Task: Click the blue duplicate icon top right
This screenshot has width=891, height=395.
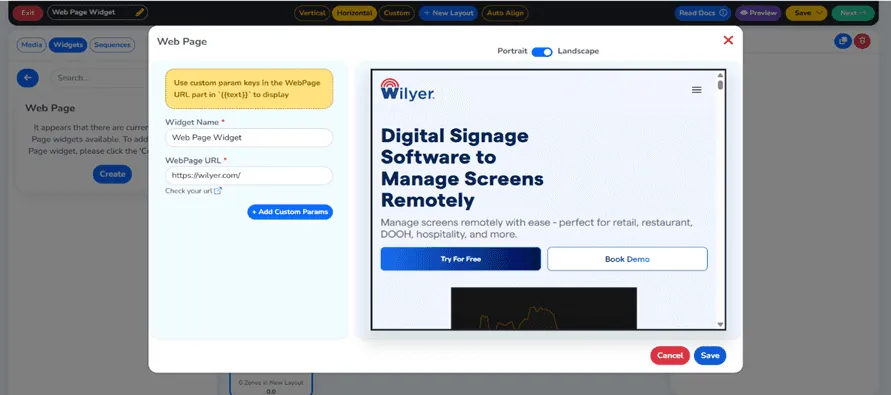Action: coord(843,41)
